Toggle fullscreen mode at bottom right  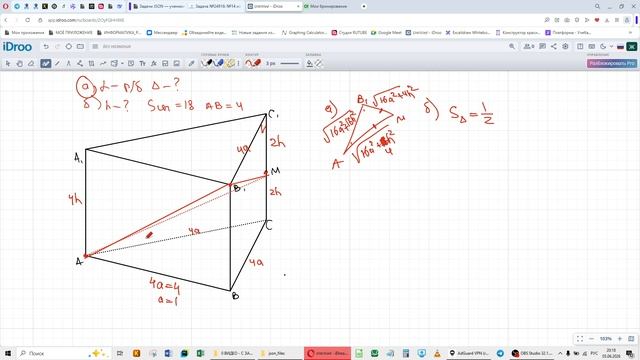pyautogui.click(x=580, y=339)
